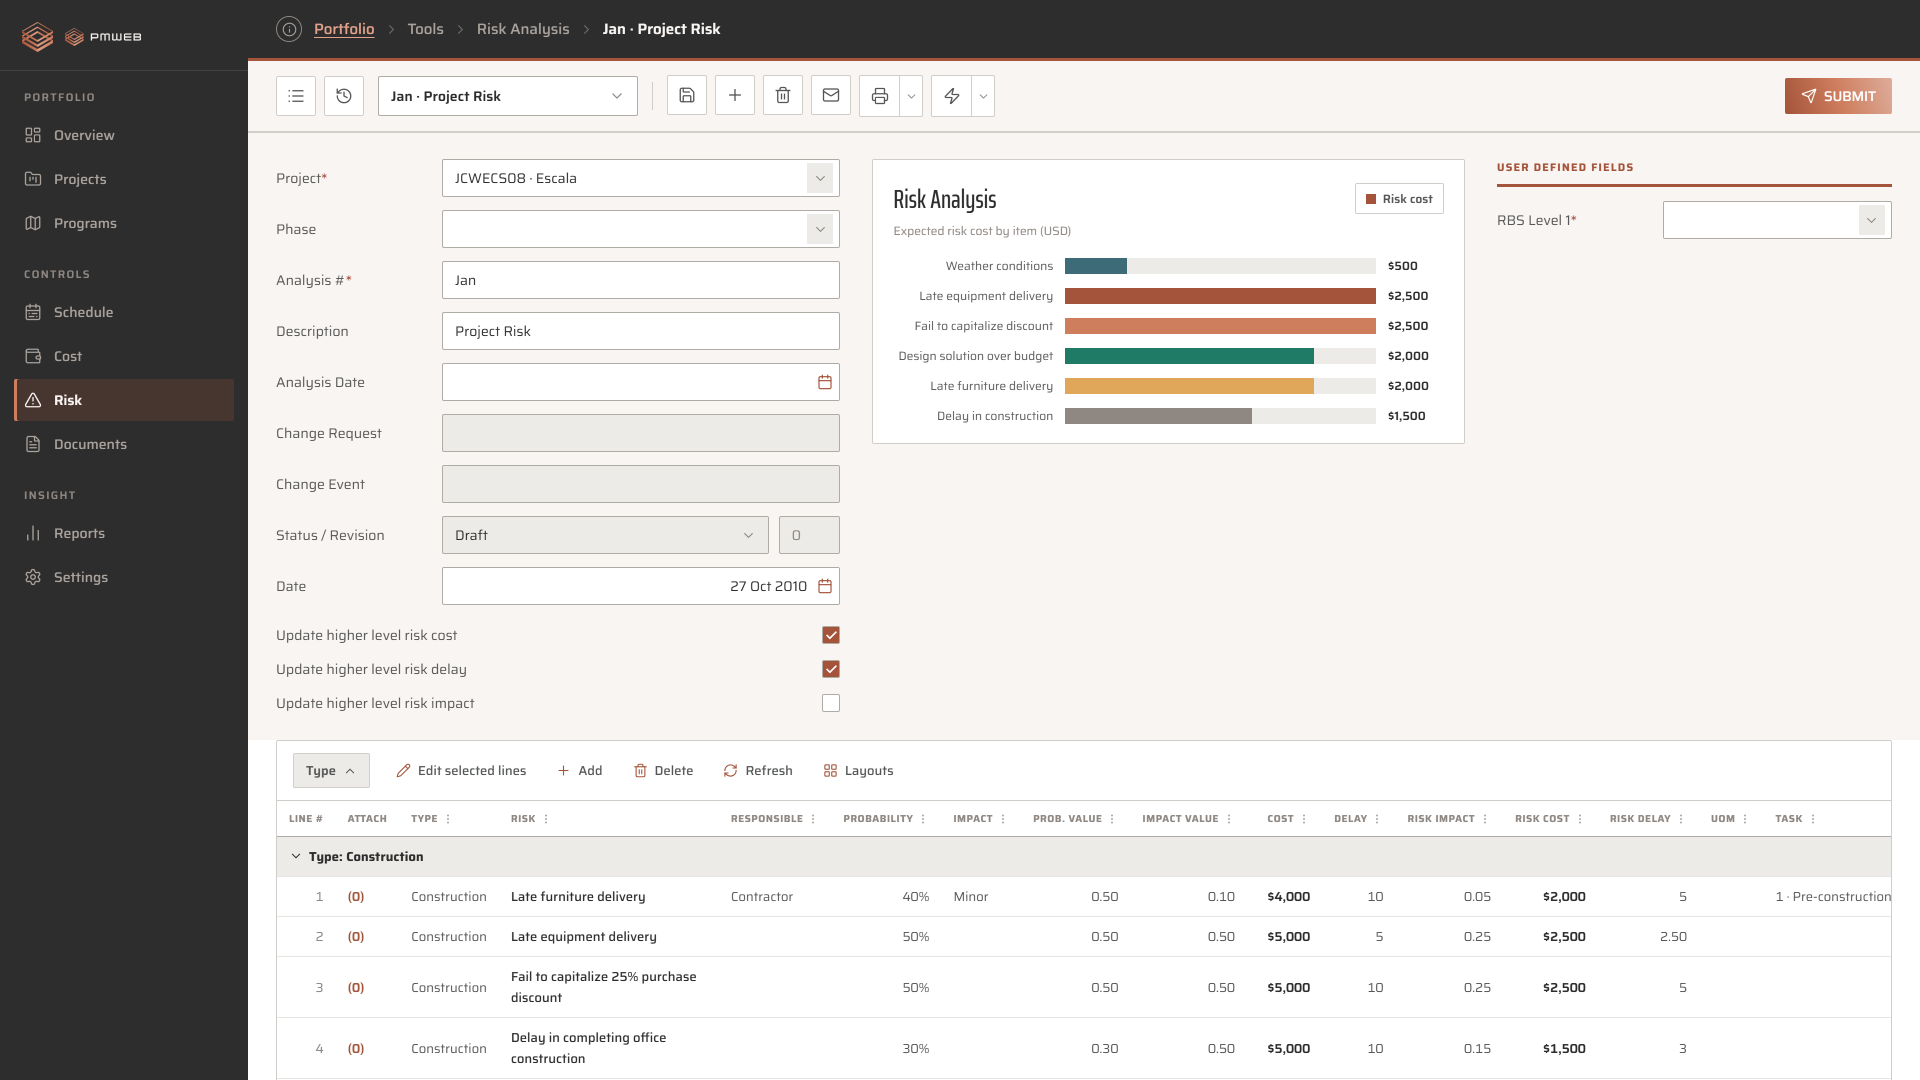This screenshot has width=1920, height=1080.
Task: Open the Jan · Project Risk record dropdown
Action: [x=508, y=96]
